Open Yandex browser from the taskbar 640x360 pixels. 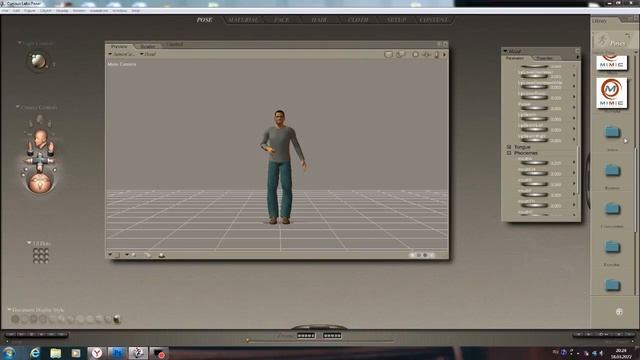(x=97, y=353)
